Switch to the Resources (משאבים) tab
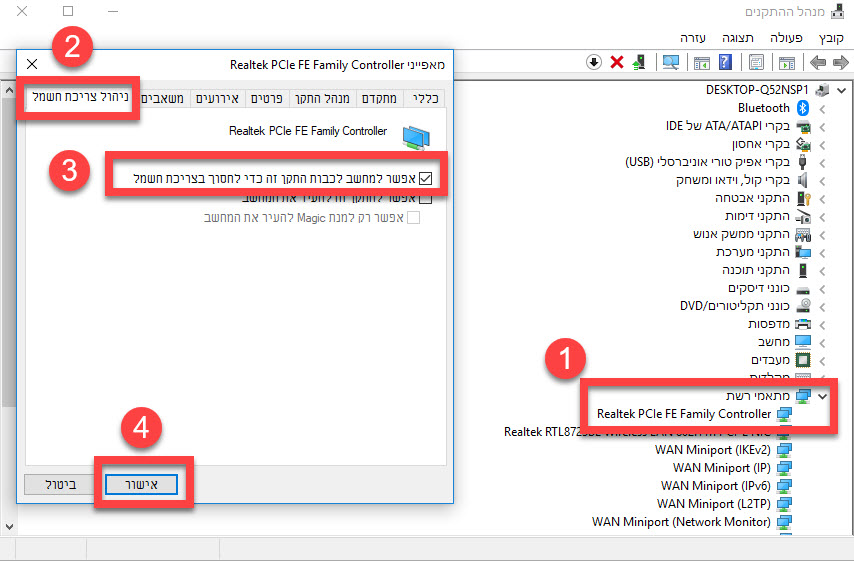The image size is (854, 561). point(162,99)
